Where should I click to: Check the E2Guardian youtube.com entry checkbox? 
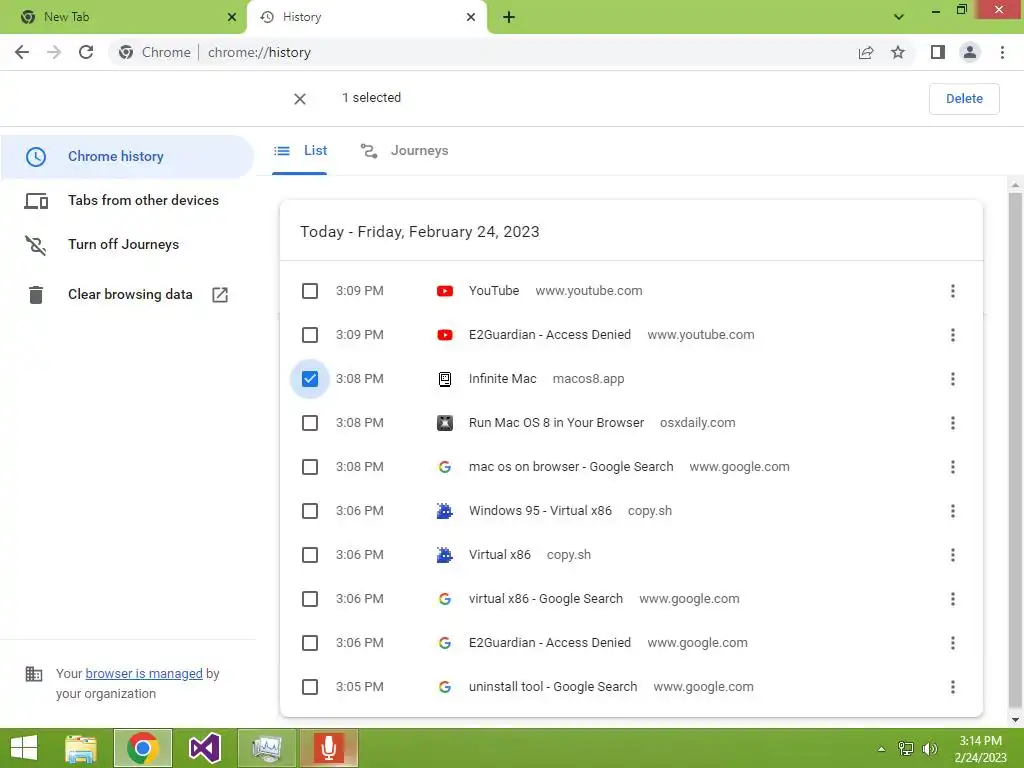(310, 335)
